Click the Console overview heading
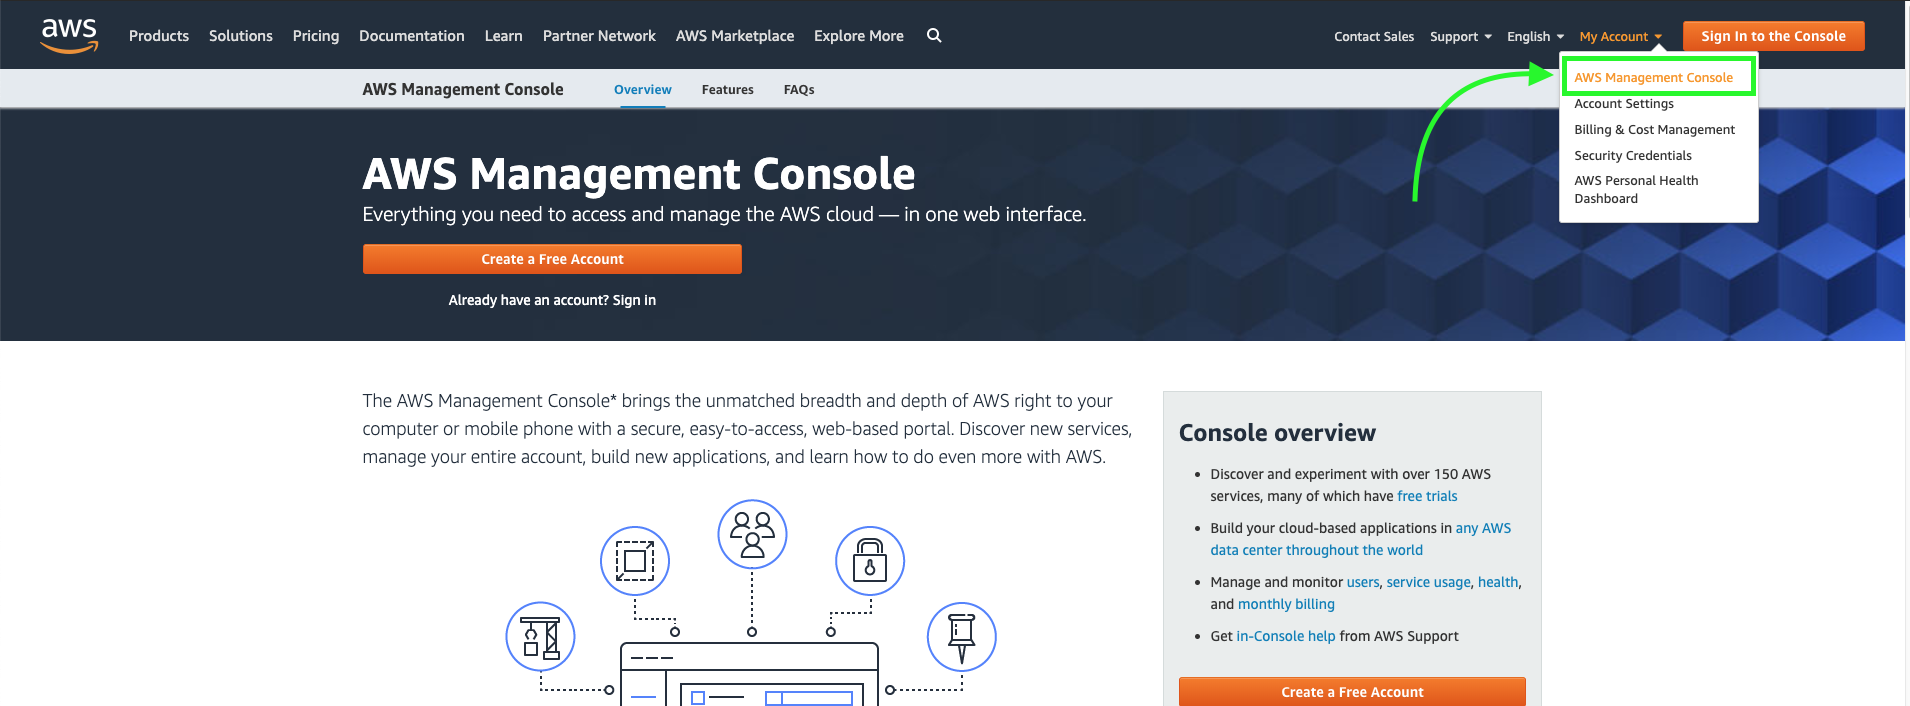Viewport: 1910px width, 706px height. (1277, 432)
